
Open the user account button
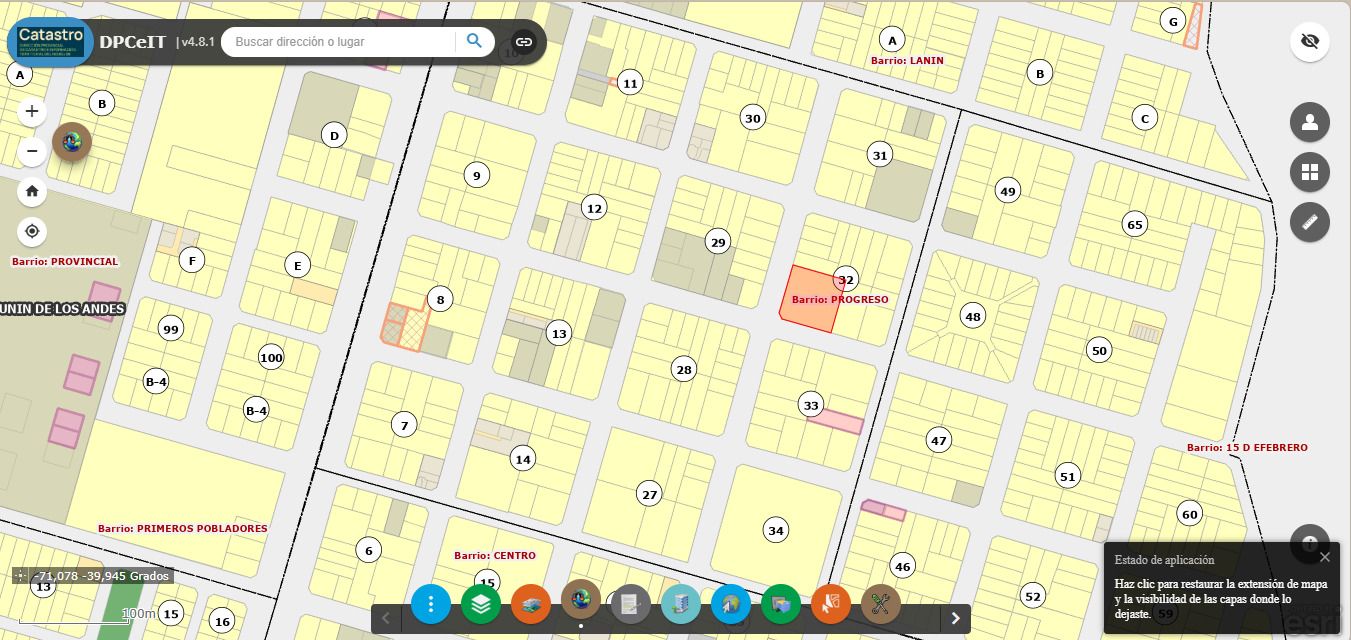[1309, 123]
